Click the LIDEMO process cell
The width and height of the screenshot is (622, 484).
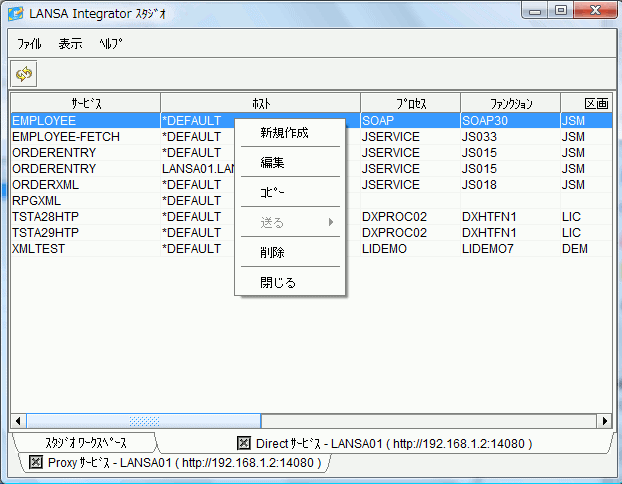411,249
